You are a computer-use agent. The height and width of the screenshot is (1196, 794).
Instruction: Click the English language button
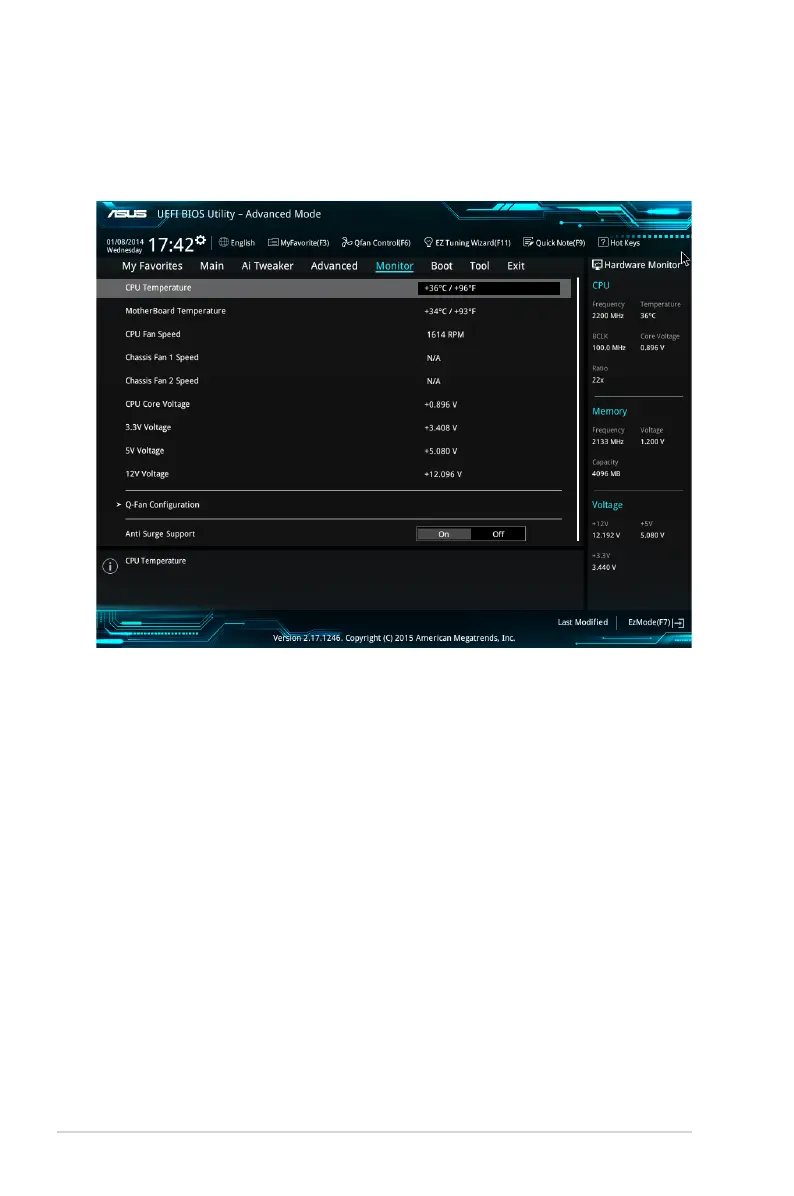(x=243, y=243)
